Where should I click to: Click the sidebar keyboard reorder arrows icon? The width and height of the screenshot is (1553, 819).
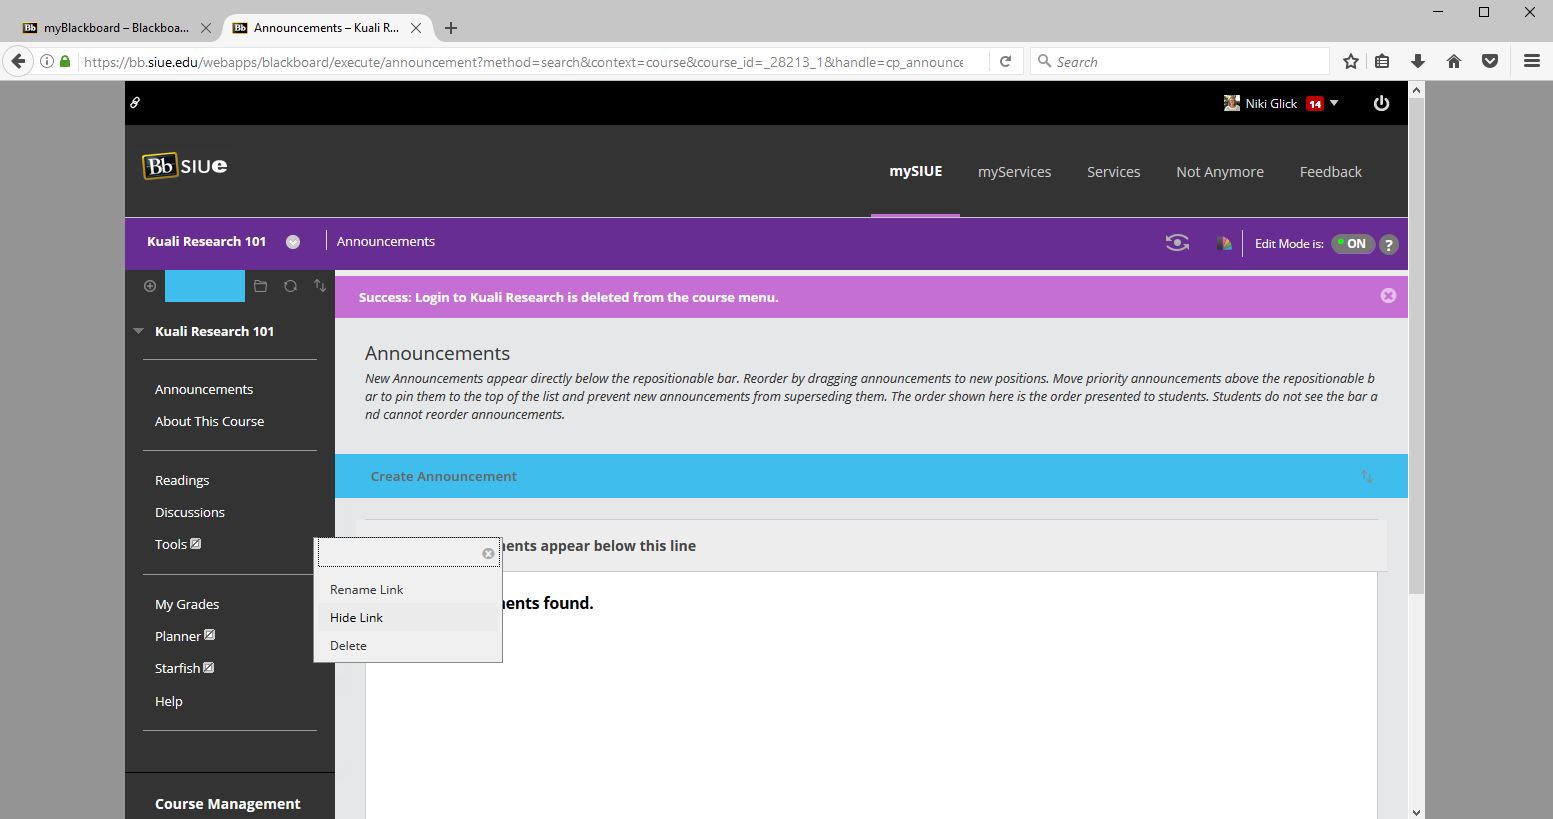[320, 286]
